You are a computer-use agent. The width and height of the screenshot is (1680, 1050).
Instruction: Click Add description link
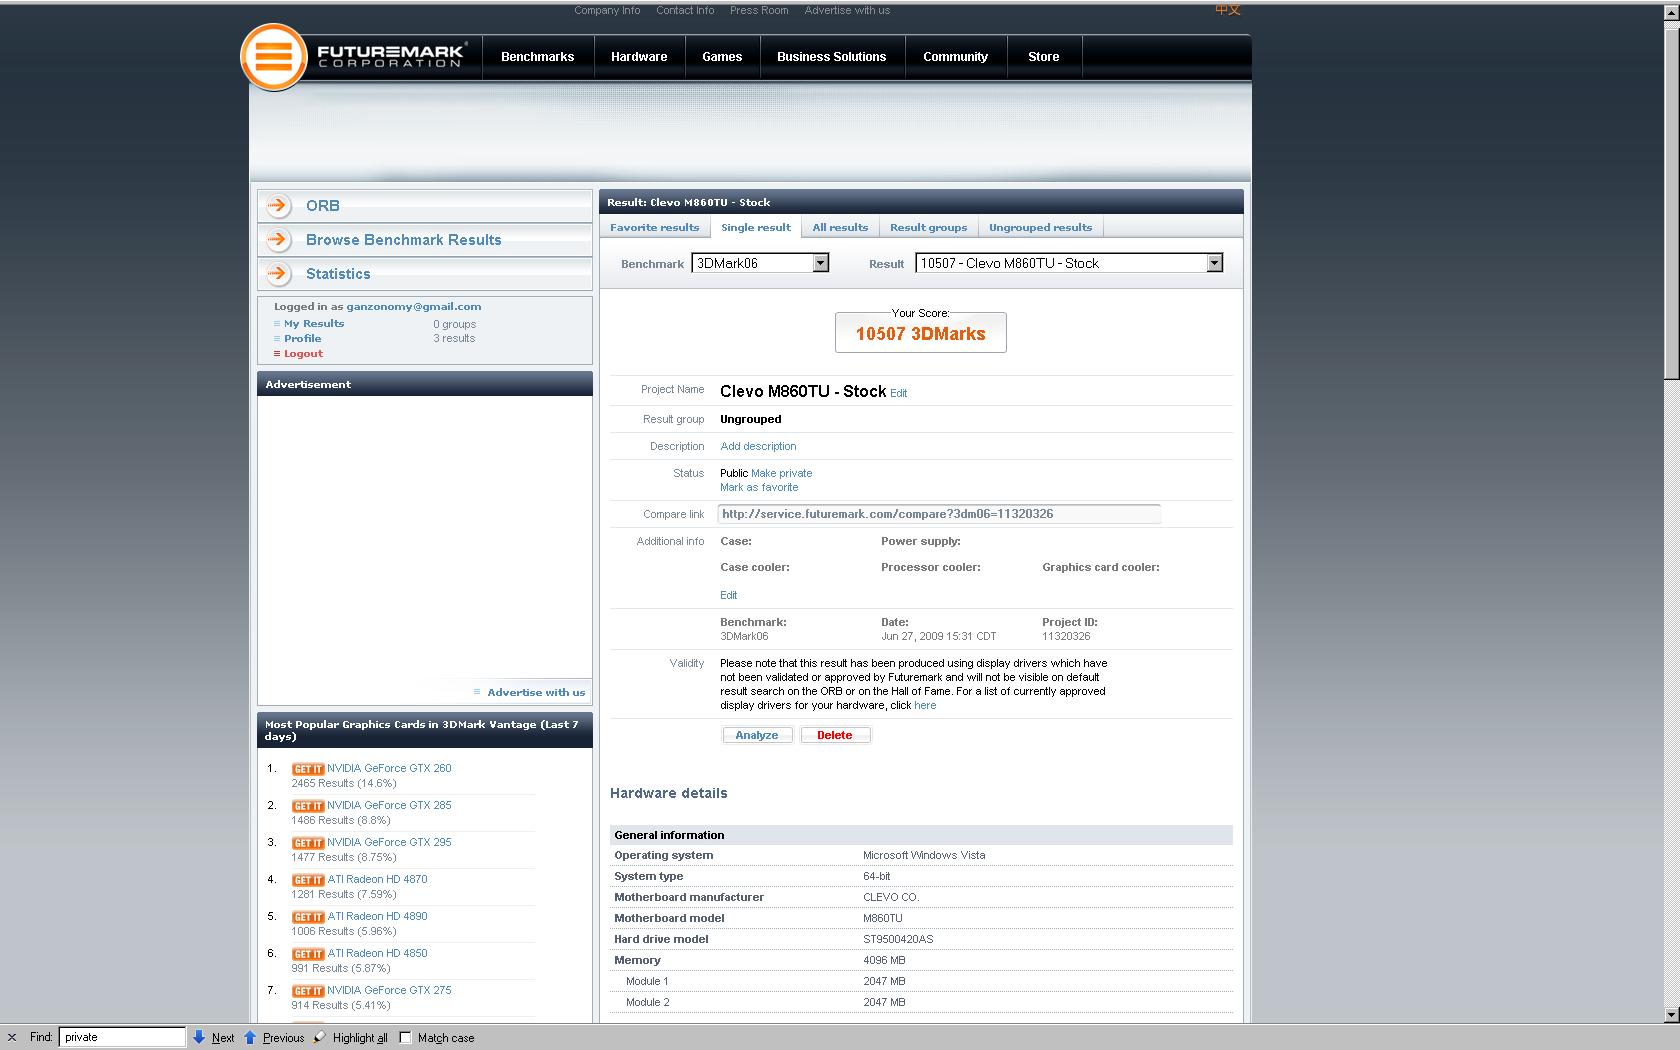(x=758, y=446)
